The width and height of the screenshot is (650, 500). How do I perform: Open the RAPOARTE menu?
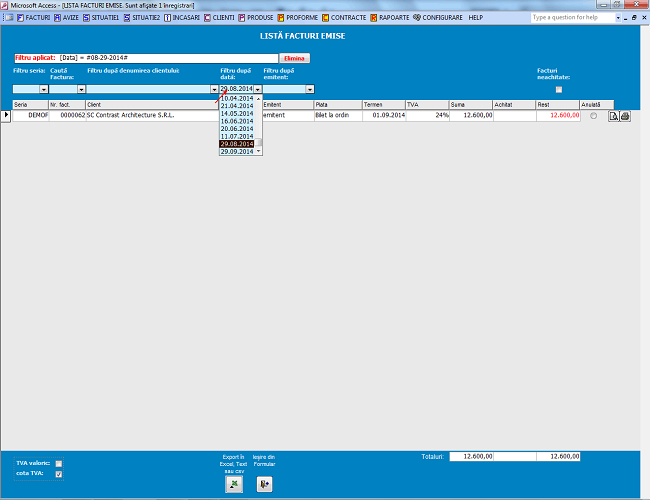tap(390, 18)
